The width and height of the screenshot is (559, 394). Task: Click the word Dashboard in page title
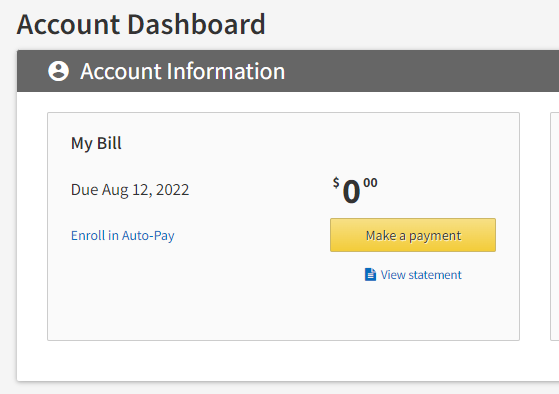tap(196, 25)
